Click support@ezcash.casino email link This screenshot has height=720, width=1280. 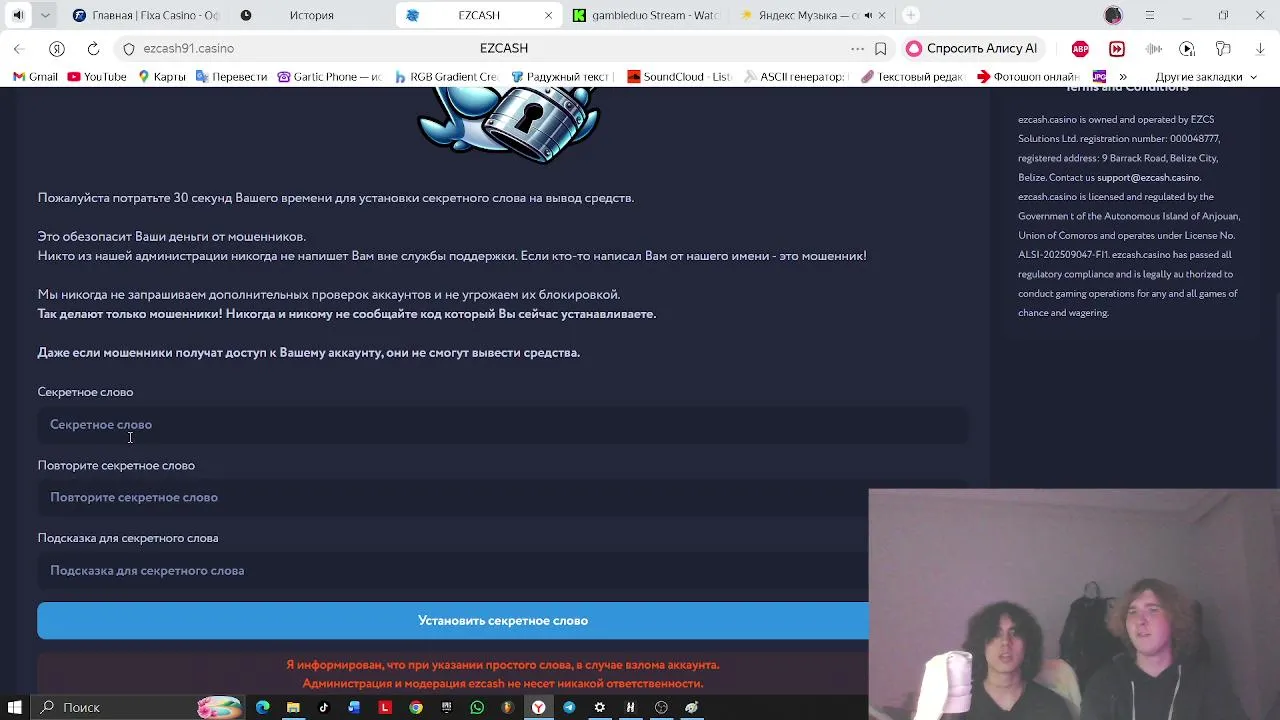click(x=1148, y=178)
